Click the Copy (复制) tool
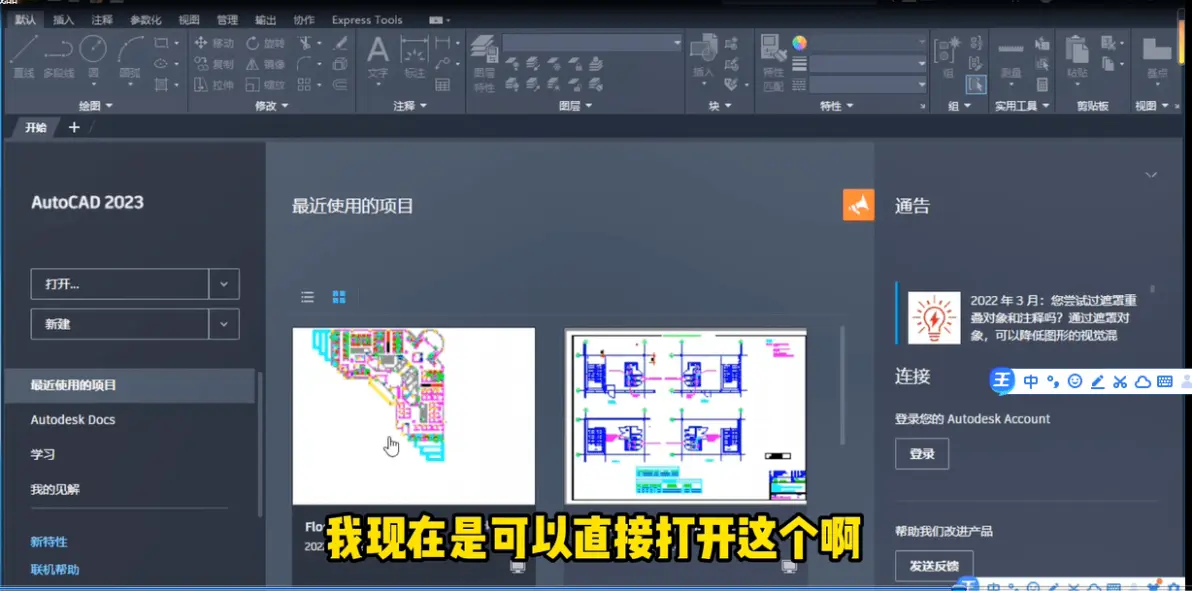Screen dimensions: 1192x591 (x=214, y=64)
